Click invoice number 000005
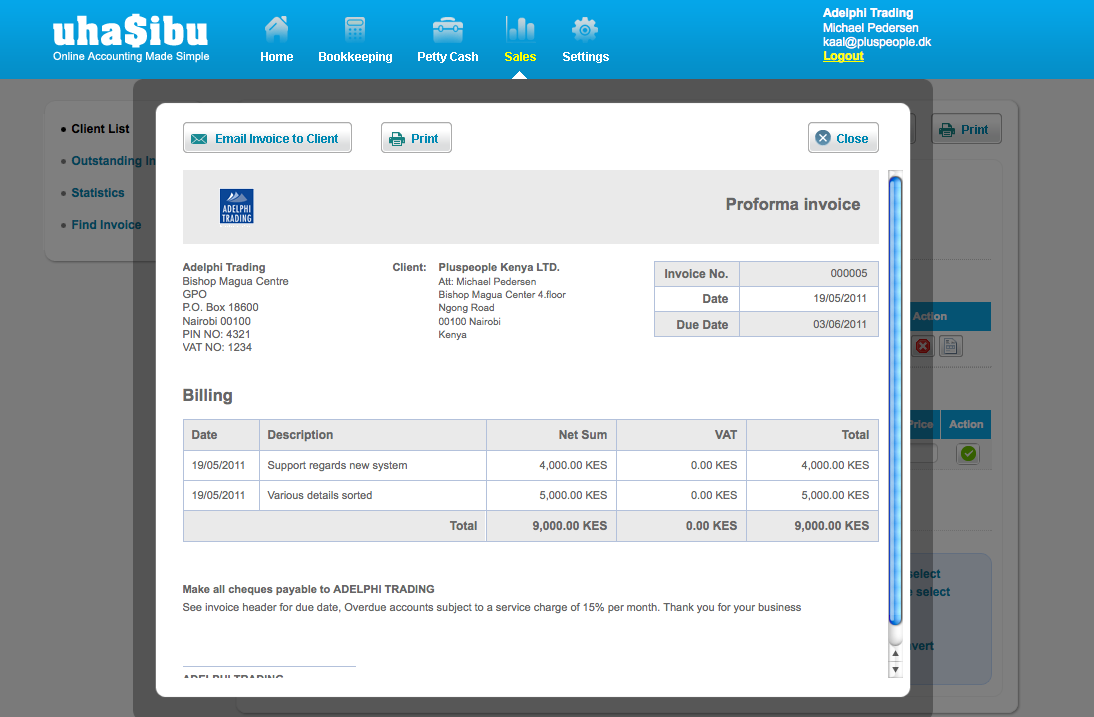 [848, 273]
